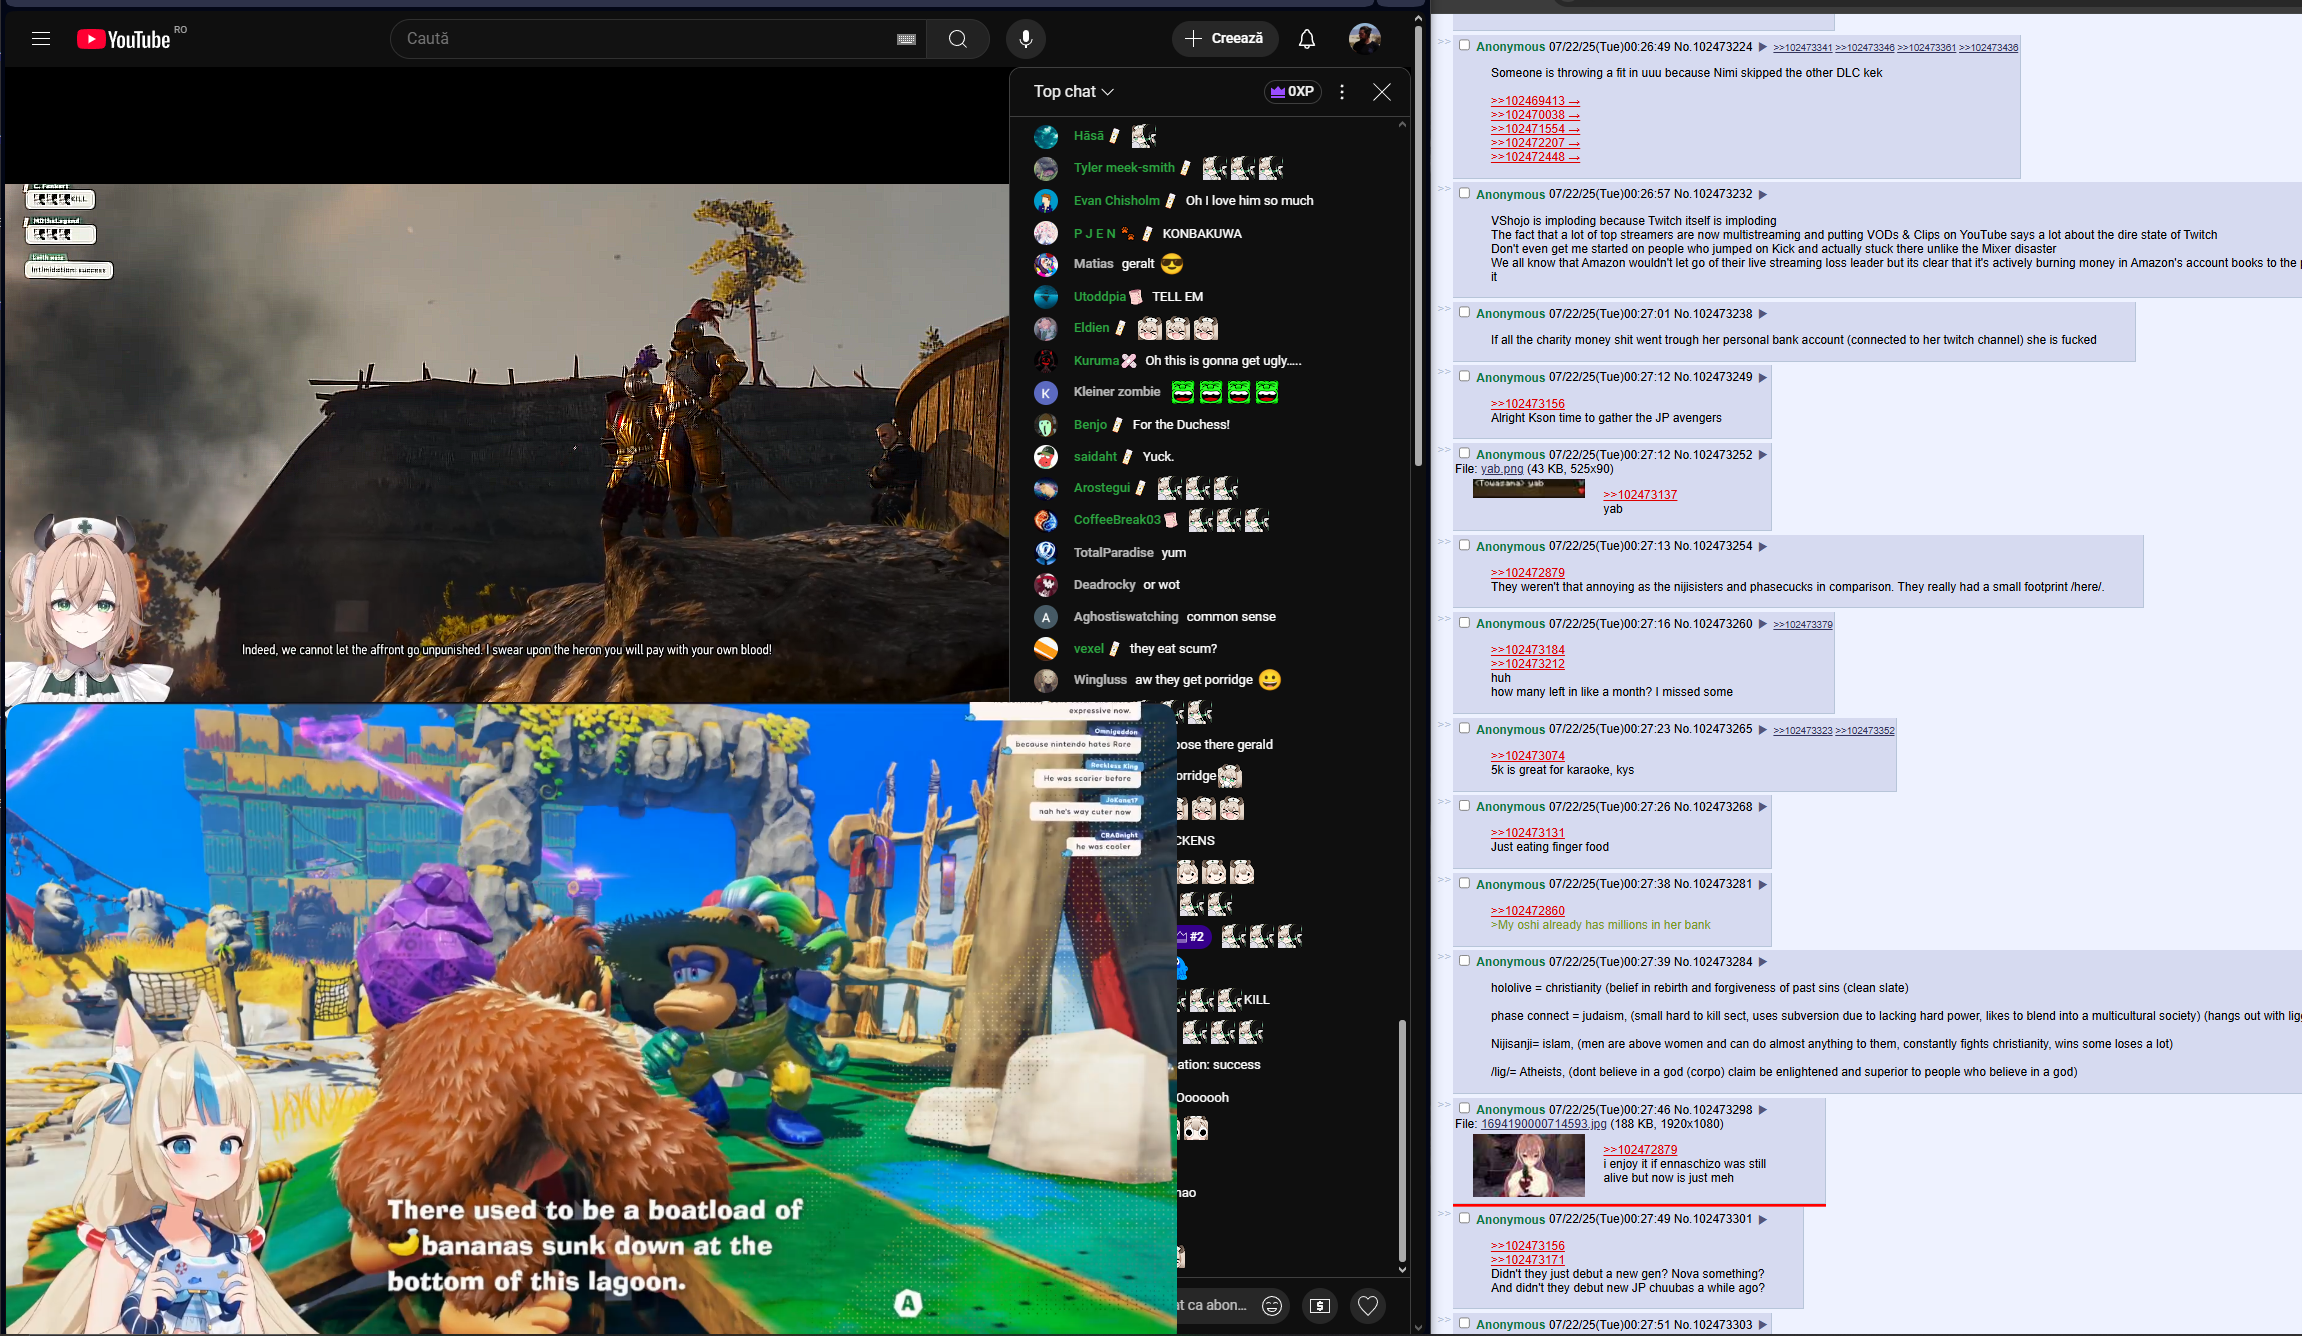Tick checkbox for post No.102473284
Screen dimensions: 2302x1336
pyautogui.click(x=1465, y=960)
